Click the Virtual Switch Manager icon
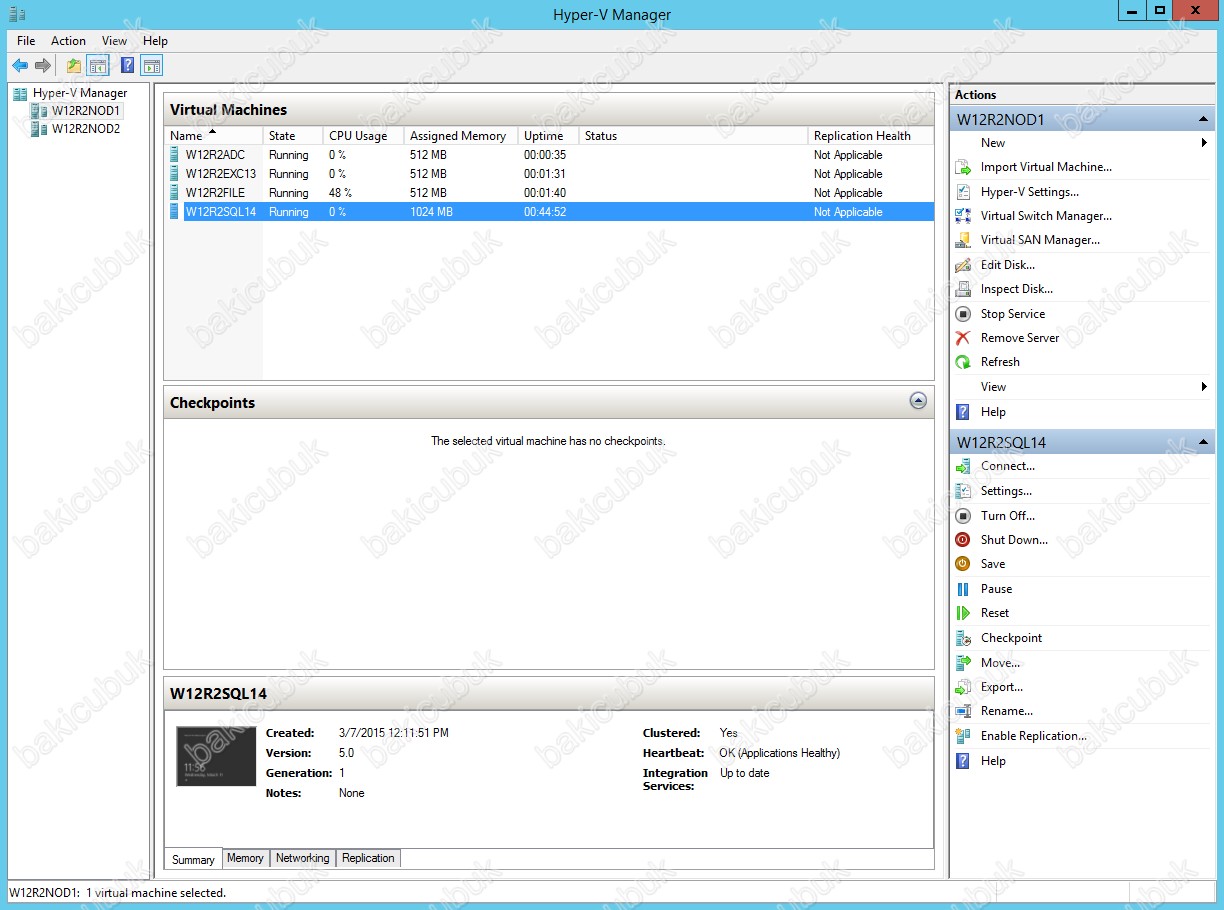Viewport: 1224px width, 910px height. tap(963, 216)
